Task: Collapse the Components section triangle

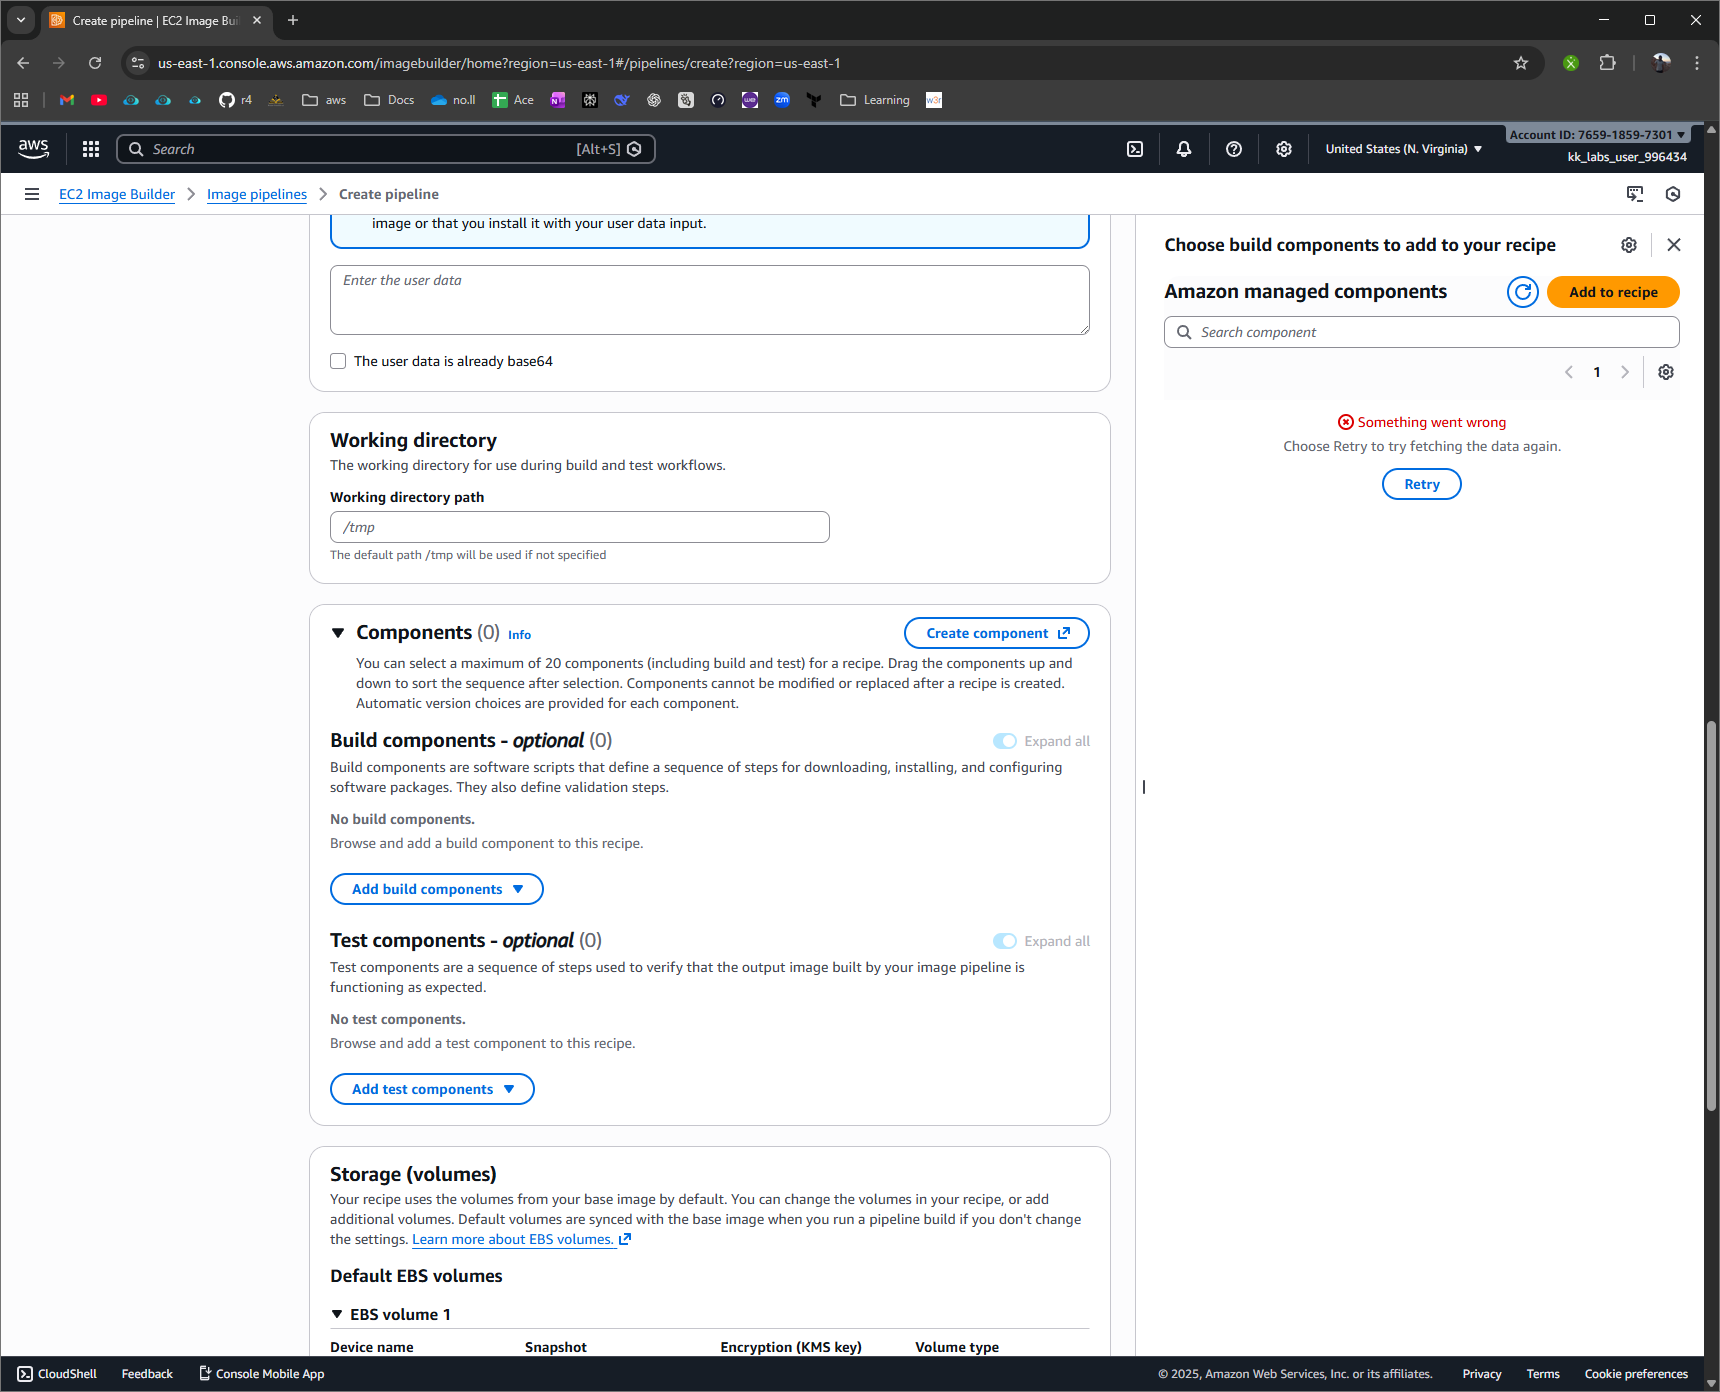Action: tap(338, 633)
